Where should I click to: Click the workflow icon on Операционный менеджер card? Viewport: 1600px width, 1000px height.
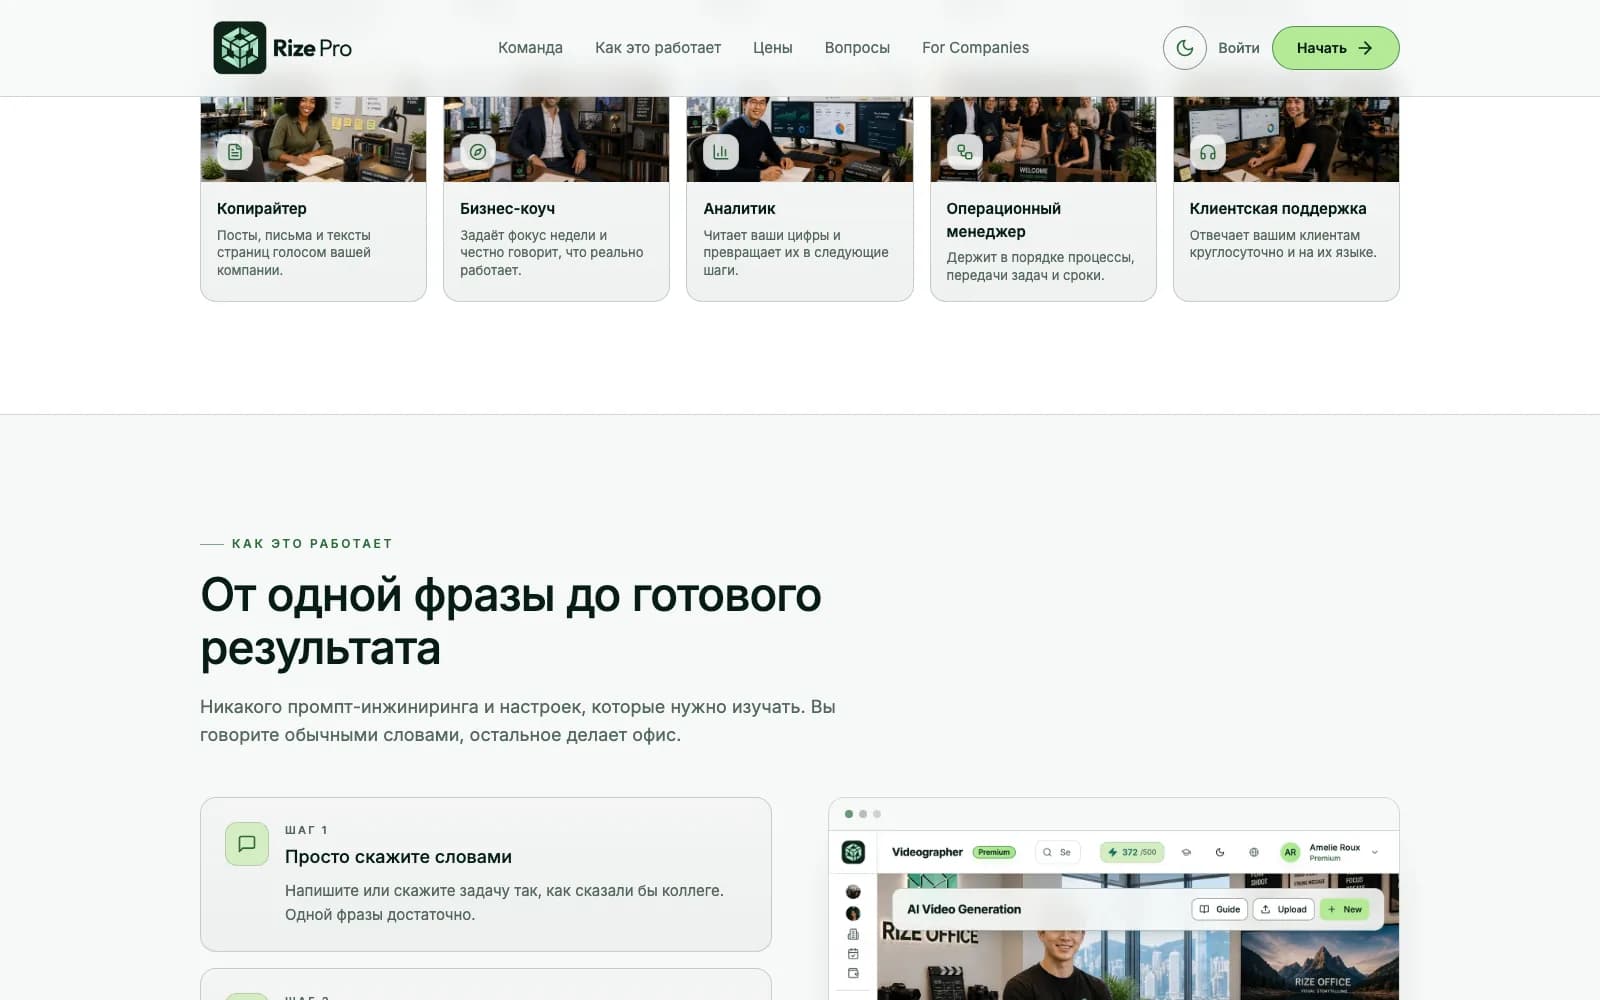pyautogui.click(x=965, y=152)
